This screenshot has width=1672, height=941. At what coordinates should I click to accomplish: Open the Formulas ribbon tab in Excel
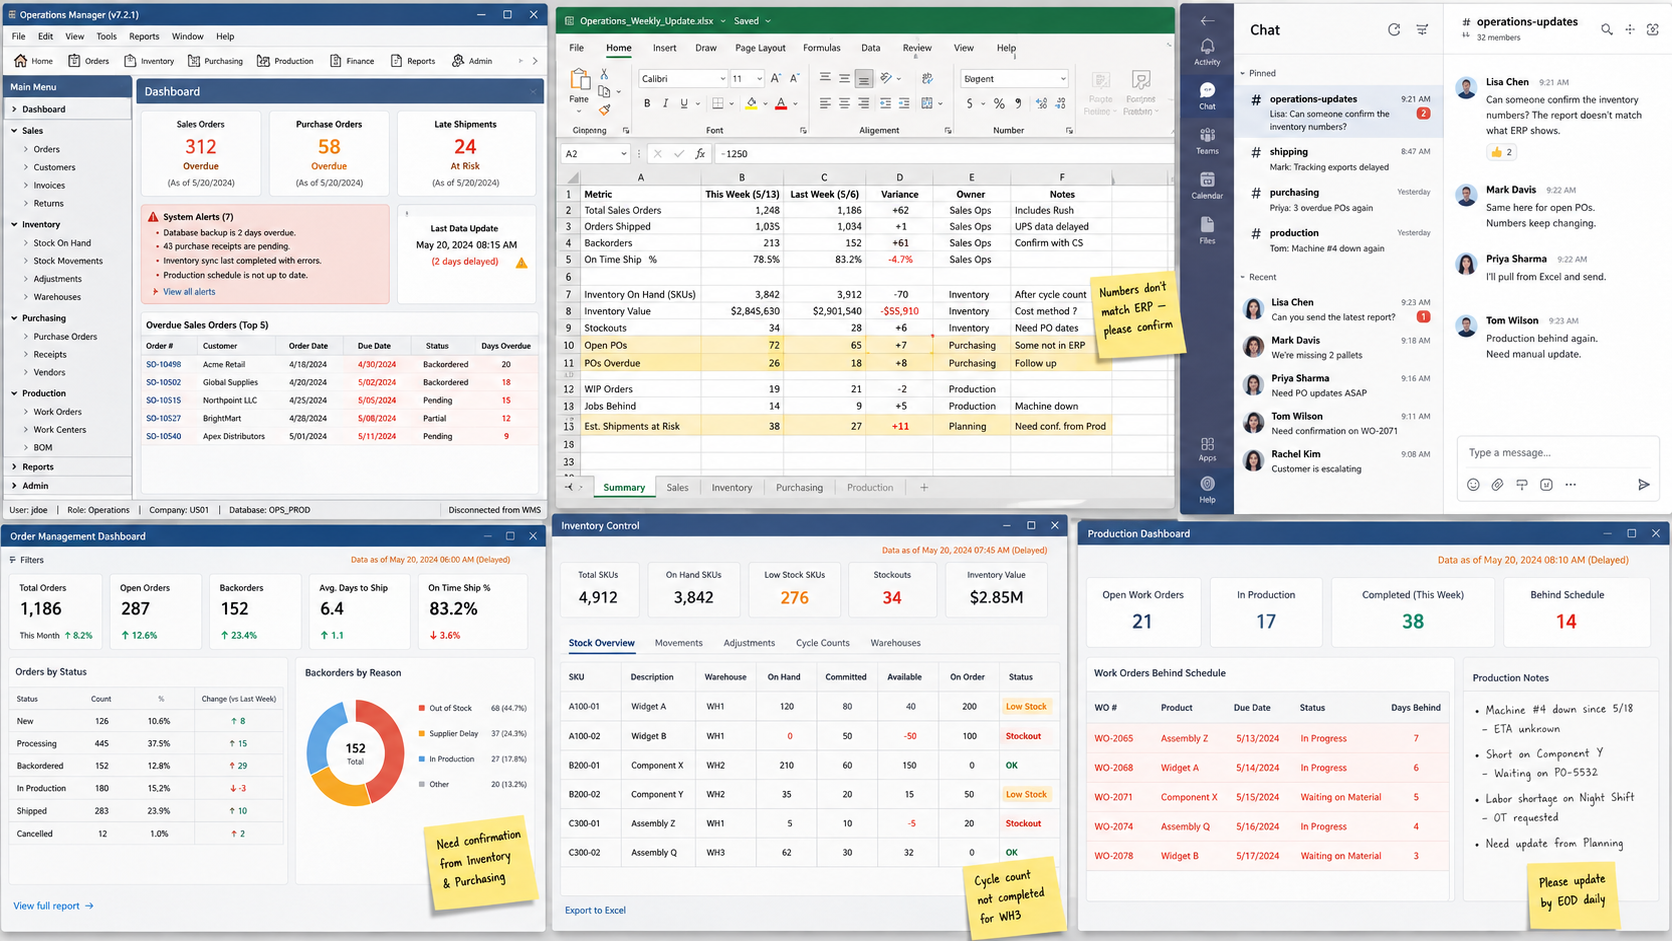pyautogui.click(x=821, y=47)
